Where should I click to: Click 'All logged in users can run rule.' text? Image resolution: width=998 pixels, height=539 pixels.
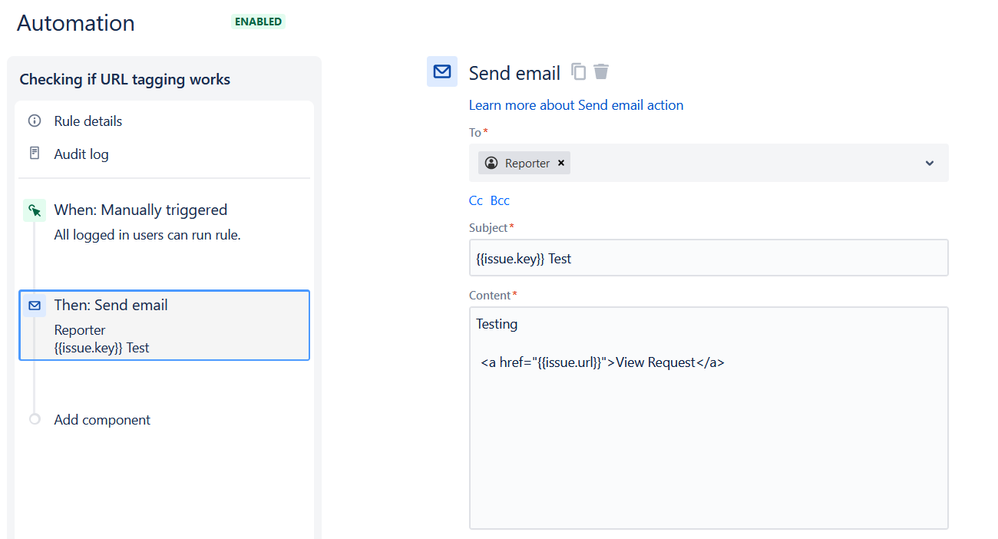(147, 235)
